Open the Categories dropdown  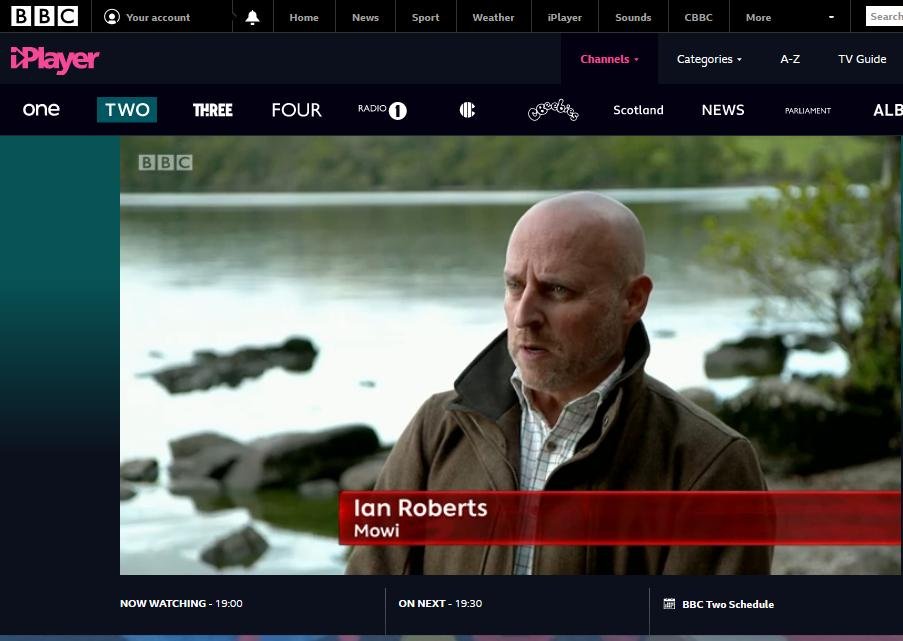pyautogui.click(x=709, y=59)
